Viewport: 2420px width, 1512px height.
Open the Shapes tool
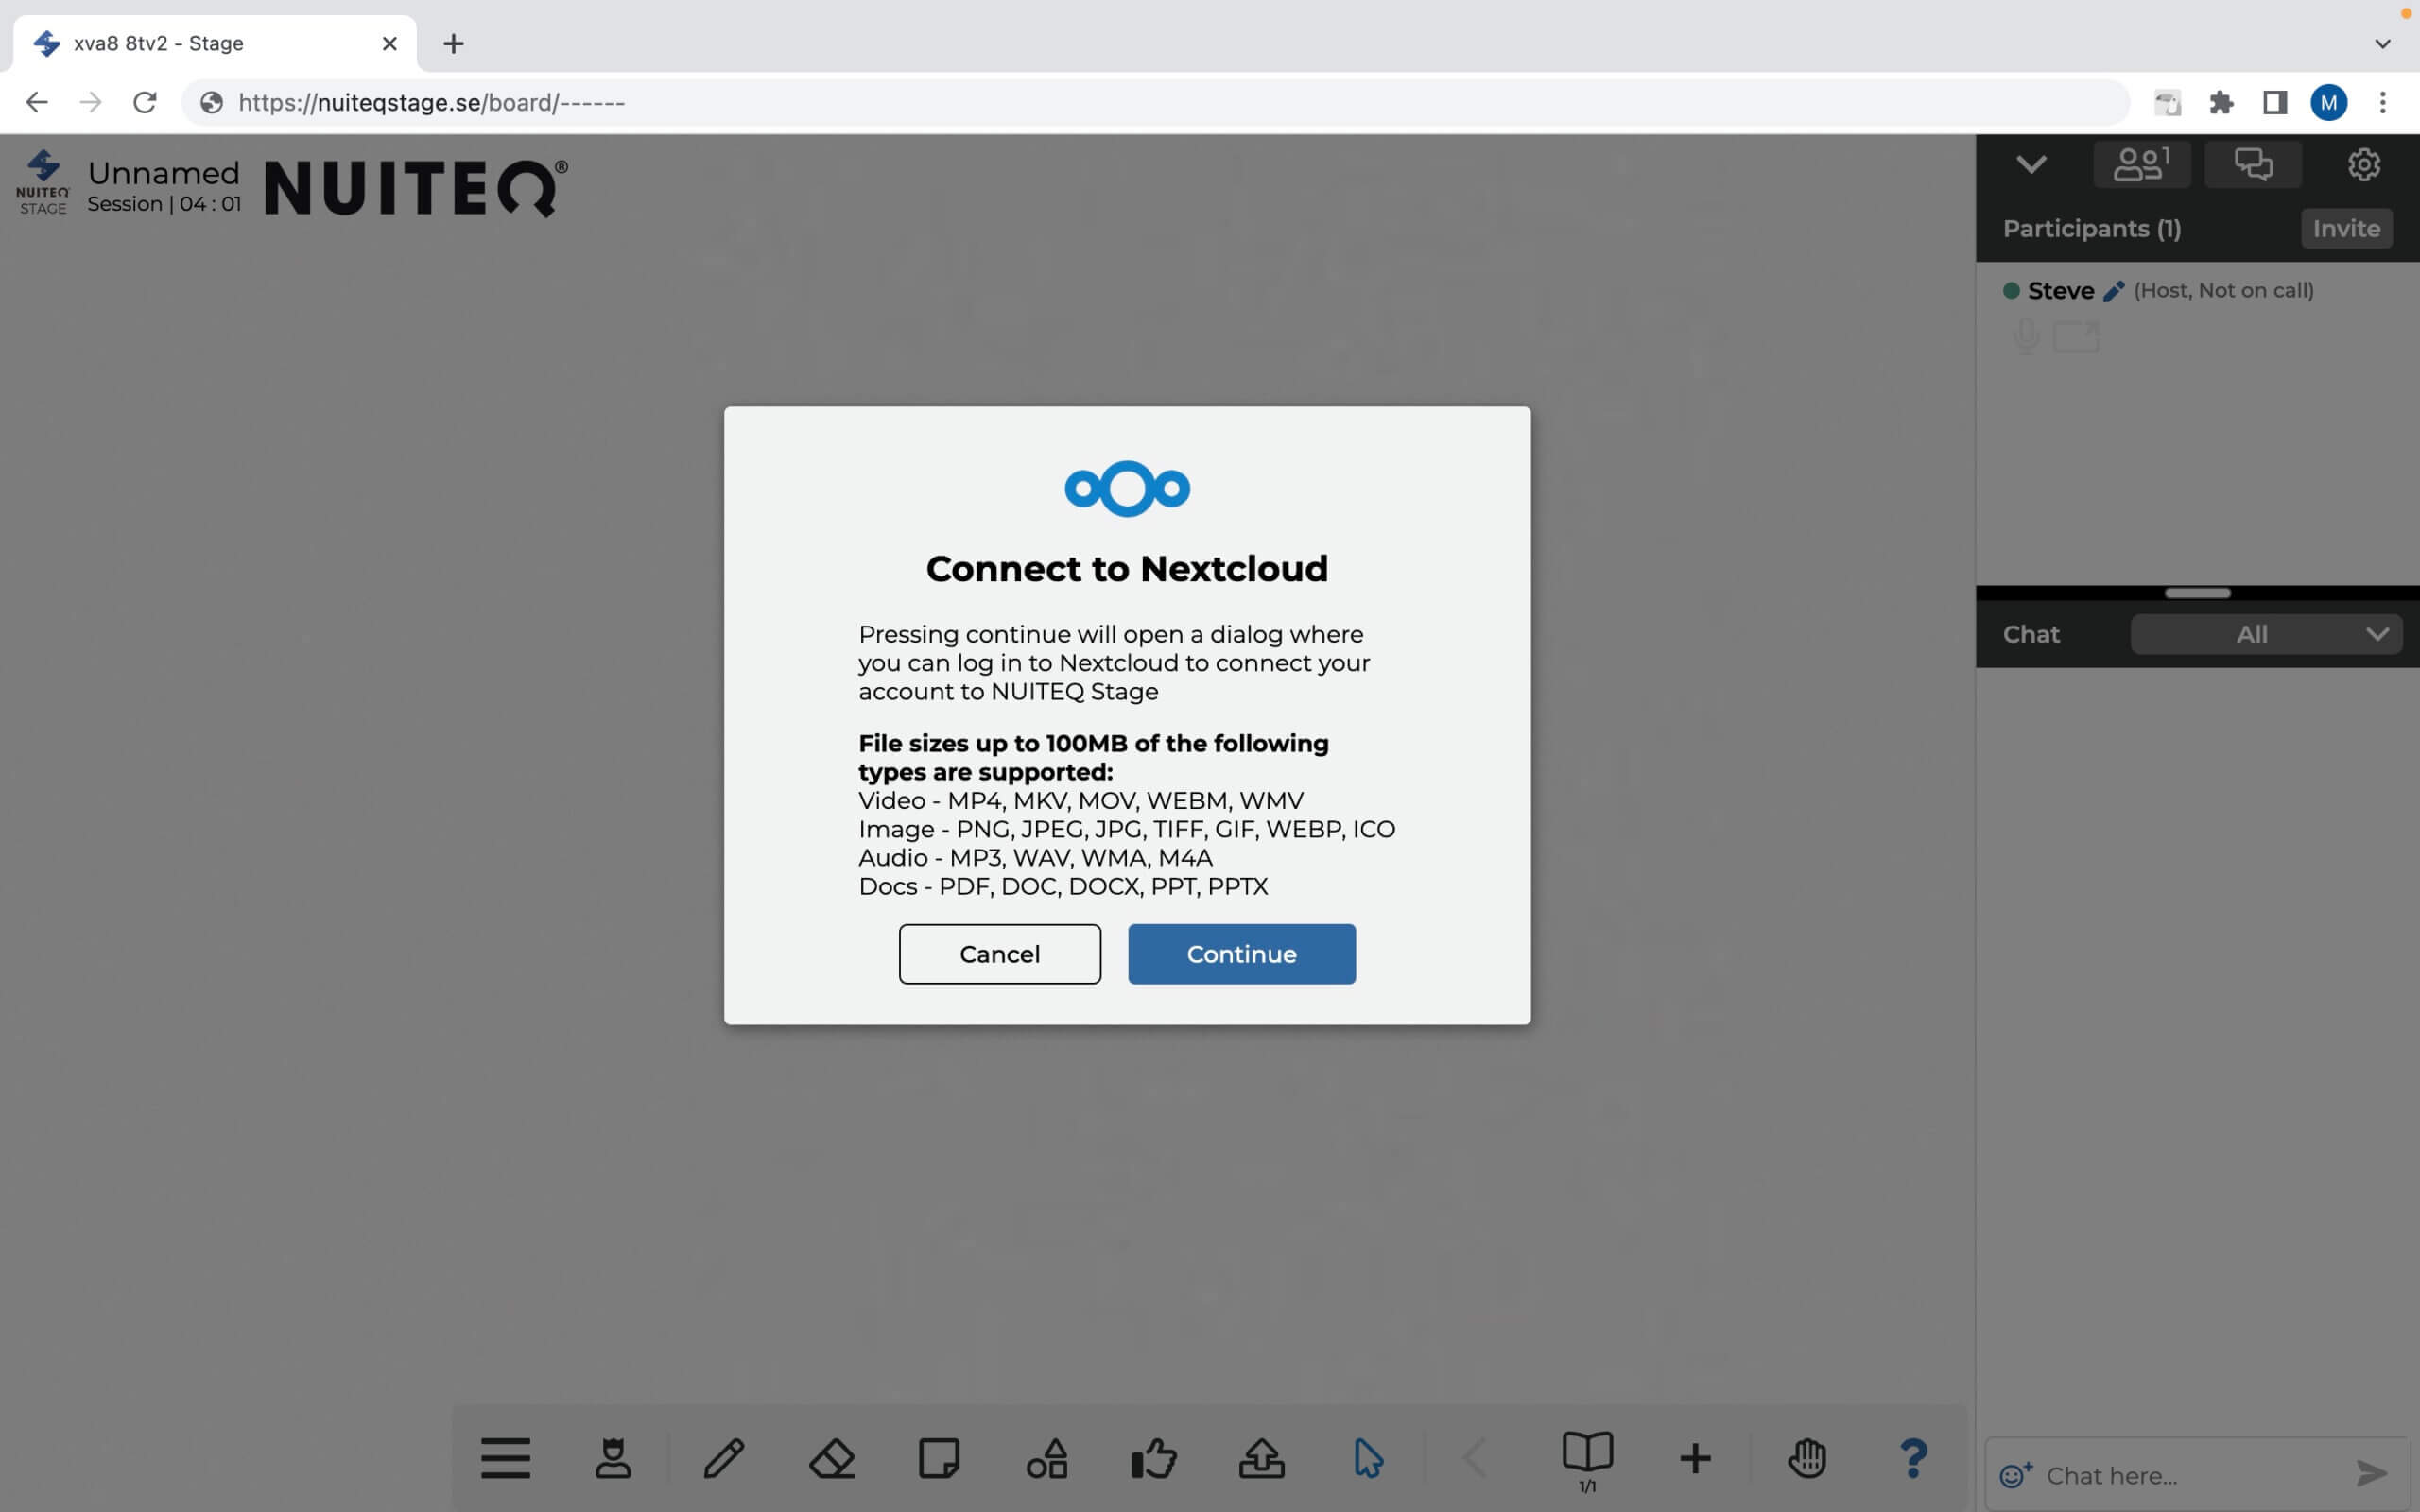(x=1047, y=1457)
